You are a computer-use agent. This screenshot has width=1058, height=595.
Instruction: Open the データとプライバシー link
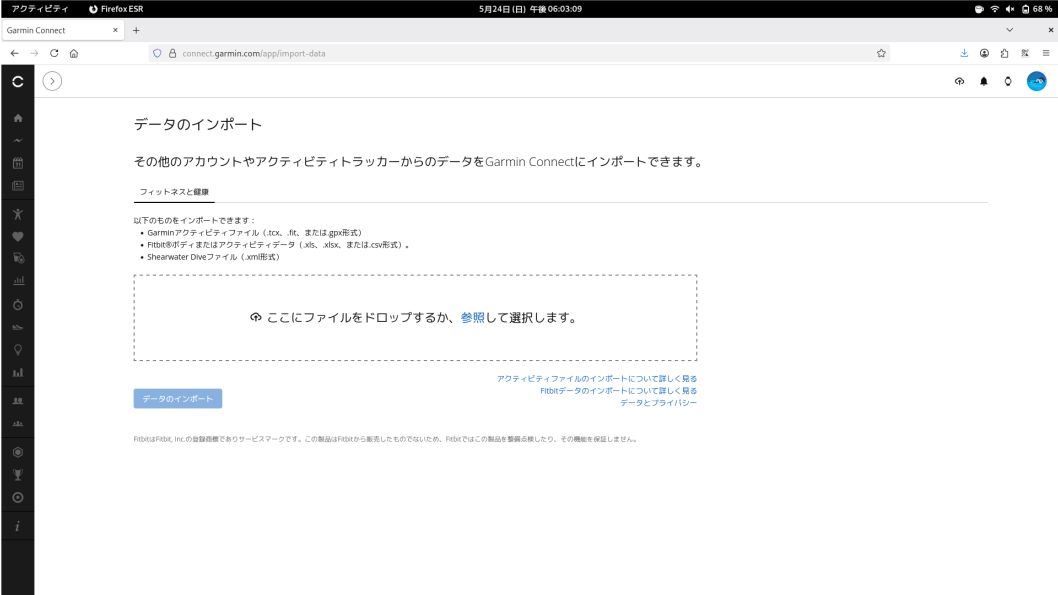click(659, 403)
